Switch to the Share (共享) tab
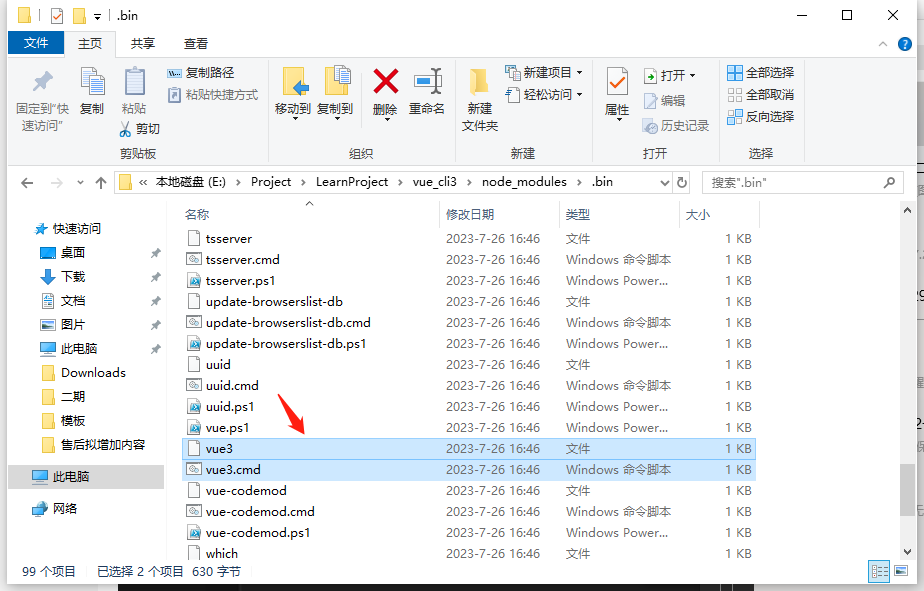The height and width of the screenshot is (591, 924). coord(143,44)
